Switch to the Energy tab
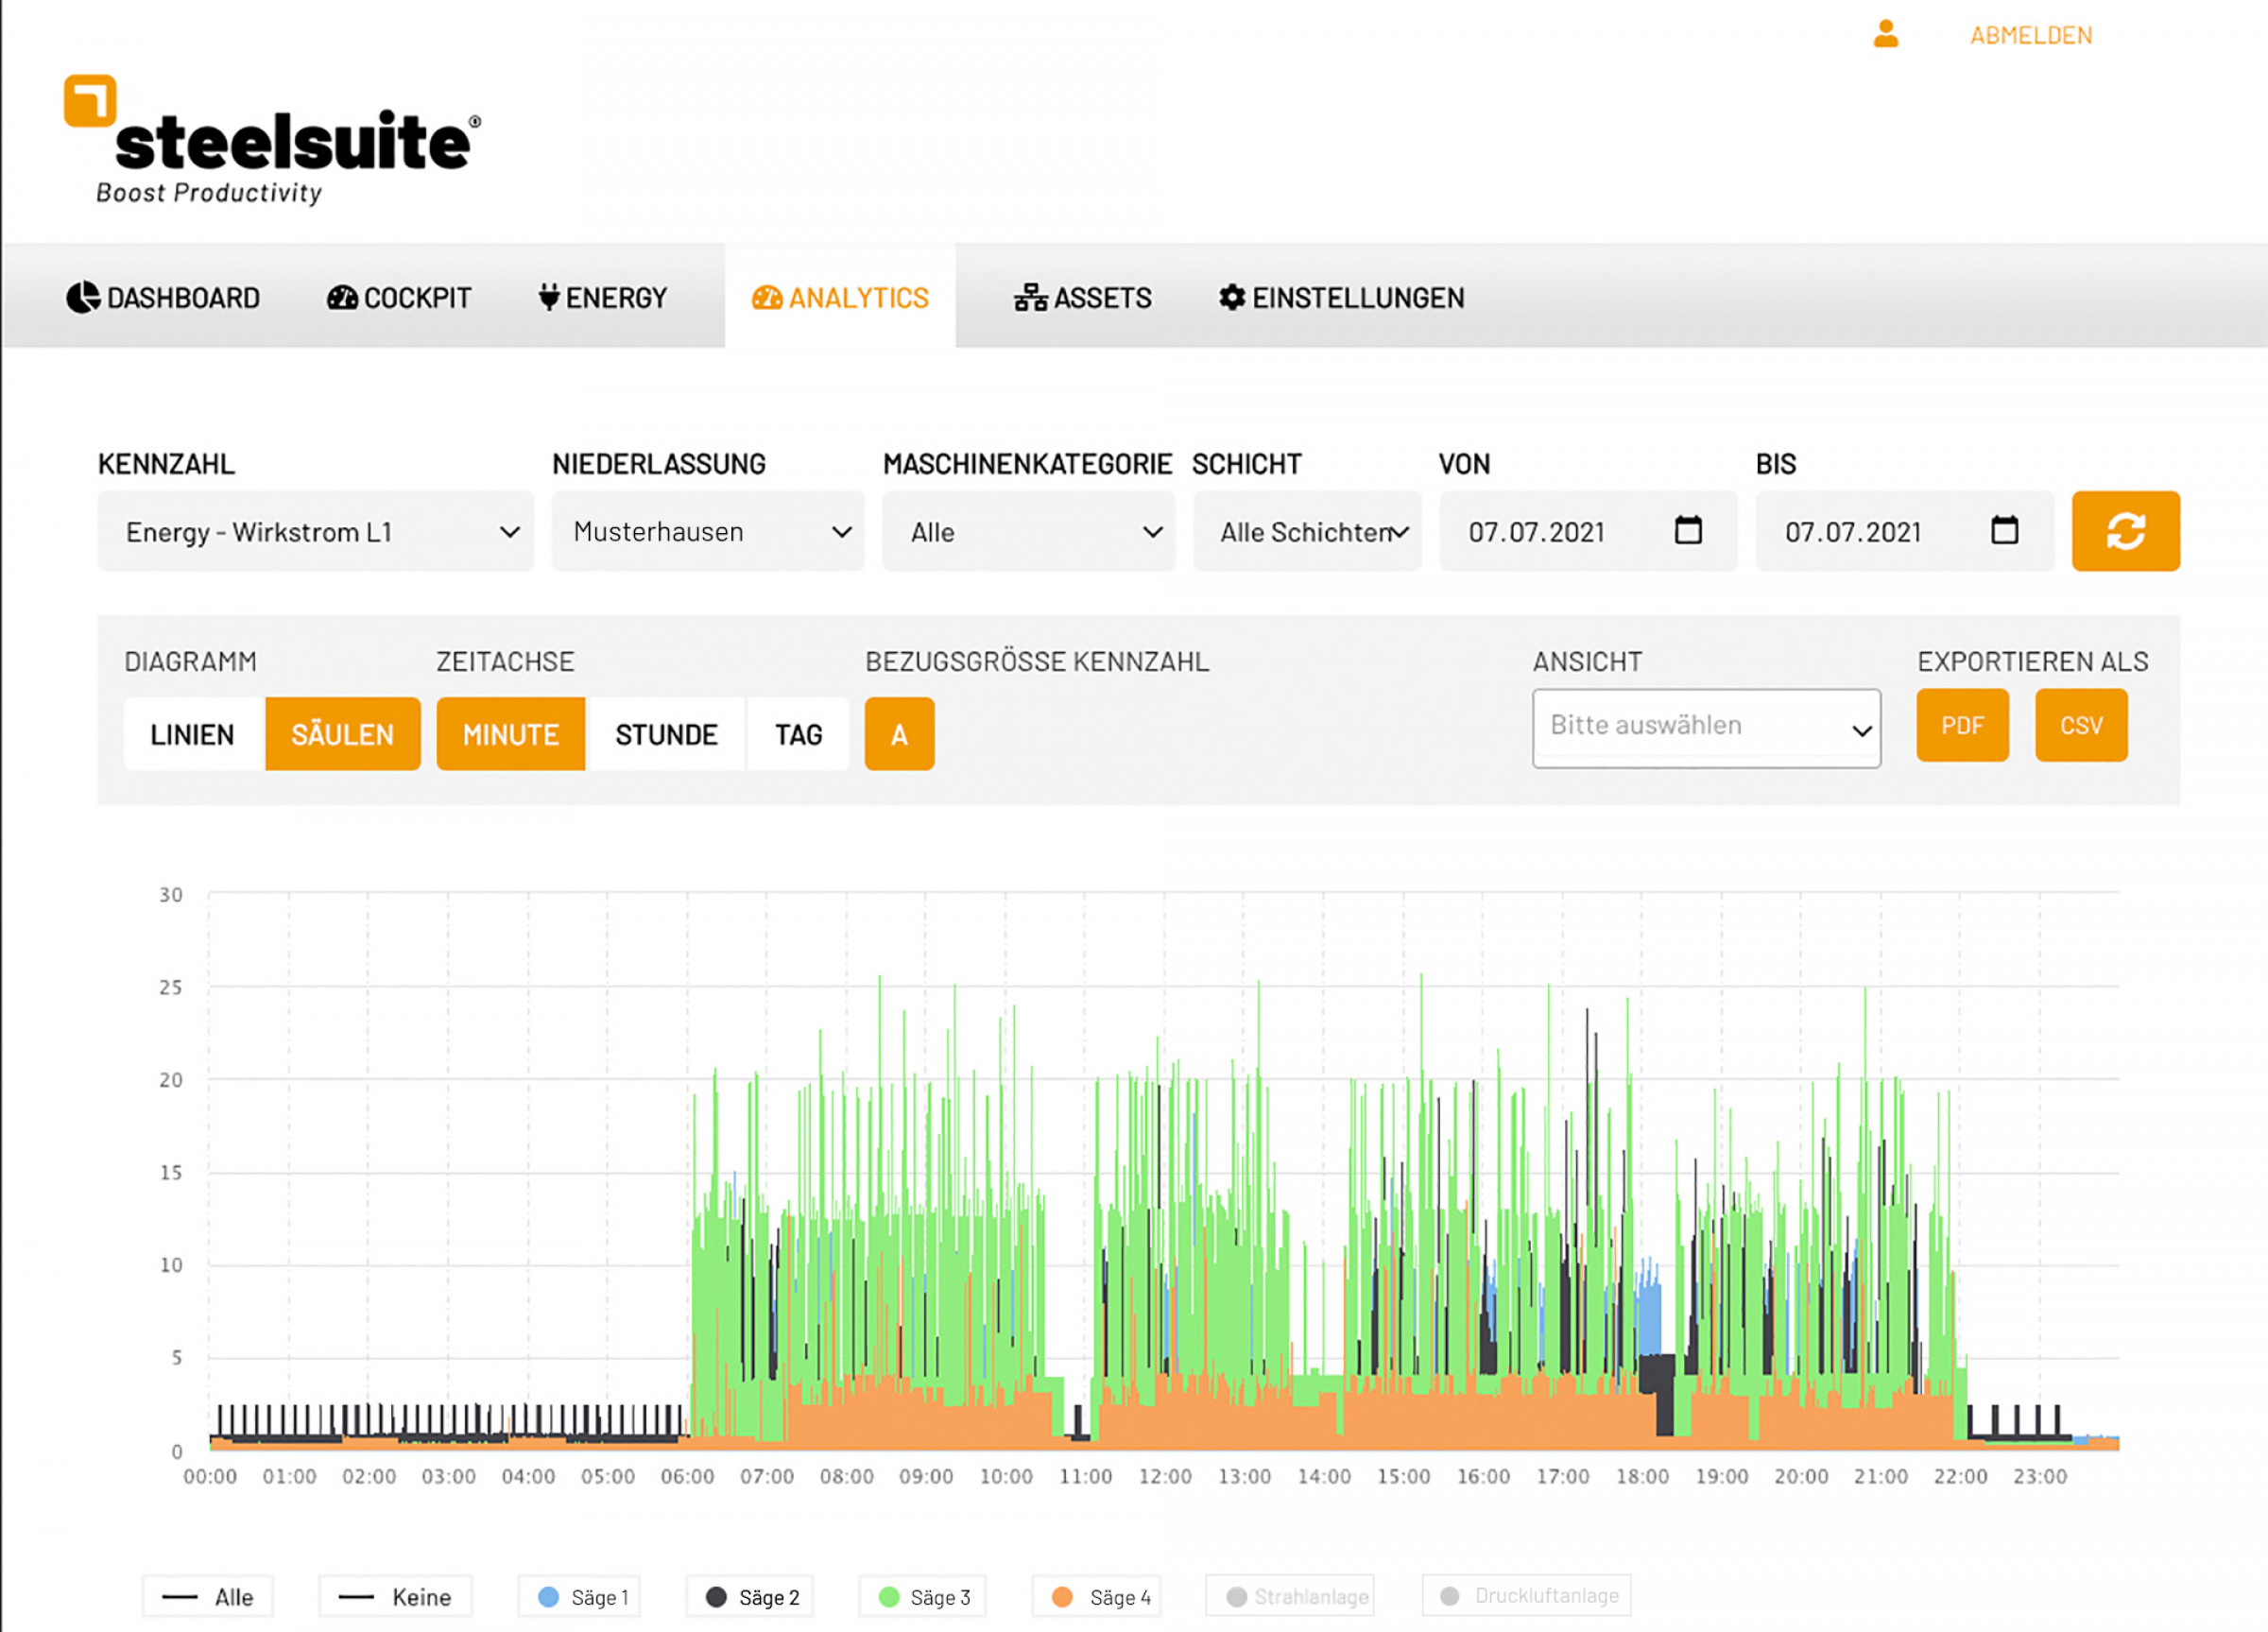Viewport: 2268px width, 1632px height. point(603,297)
